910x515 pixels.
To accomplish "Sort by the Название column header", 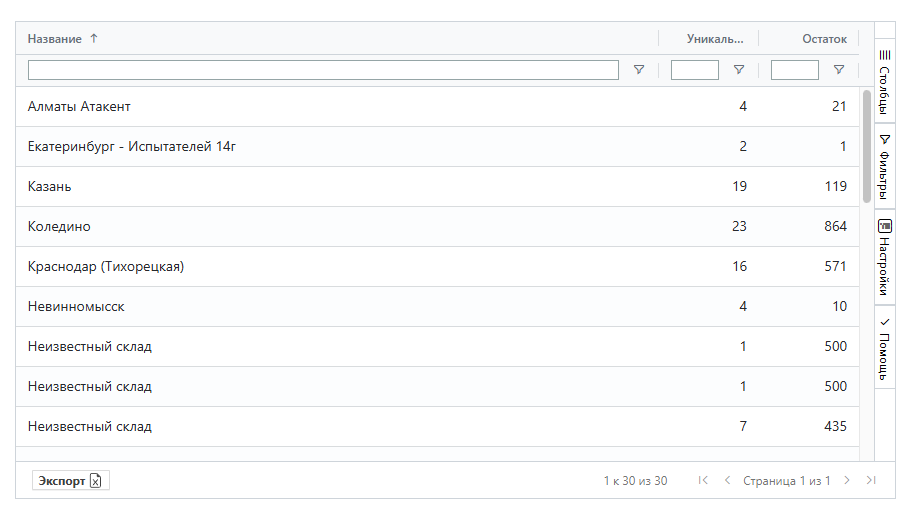I will (x=55, y=39).
